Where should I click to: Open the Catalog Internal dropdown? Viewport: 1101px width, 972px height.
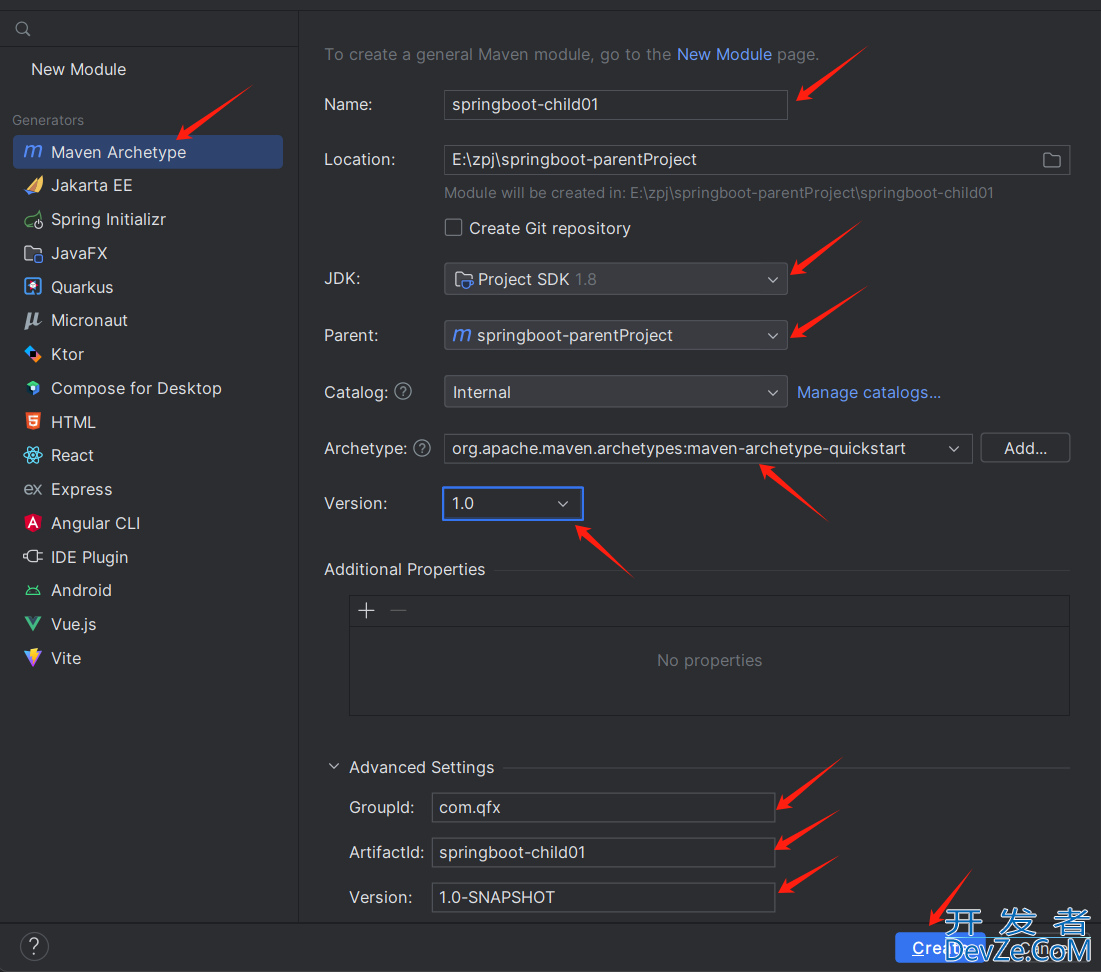pos(615,392)
